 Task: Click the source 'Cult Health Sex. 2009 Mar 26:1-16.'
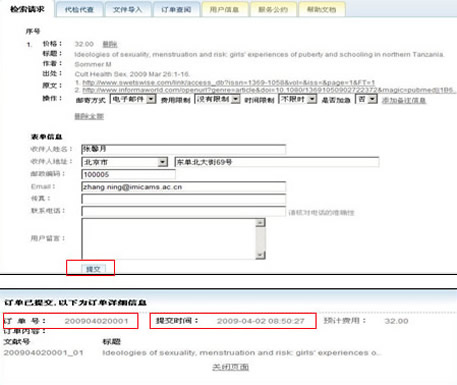[x=132, y=74]
